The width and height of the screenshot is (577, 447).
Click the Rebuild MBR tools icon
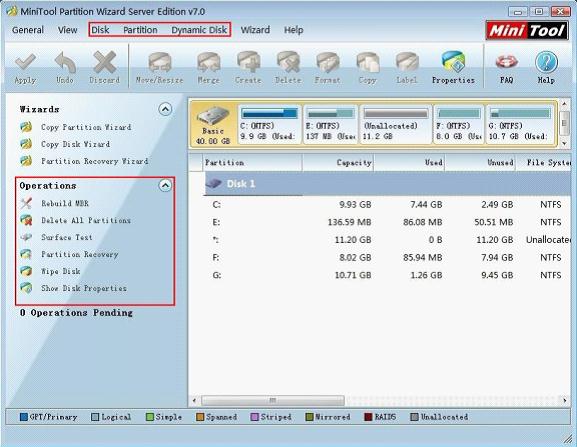point(26,203)
